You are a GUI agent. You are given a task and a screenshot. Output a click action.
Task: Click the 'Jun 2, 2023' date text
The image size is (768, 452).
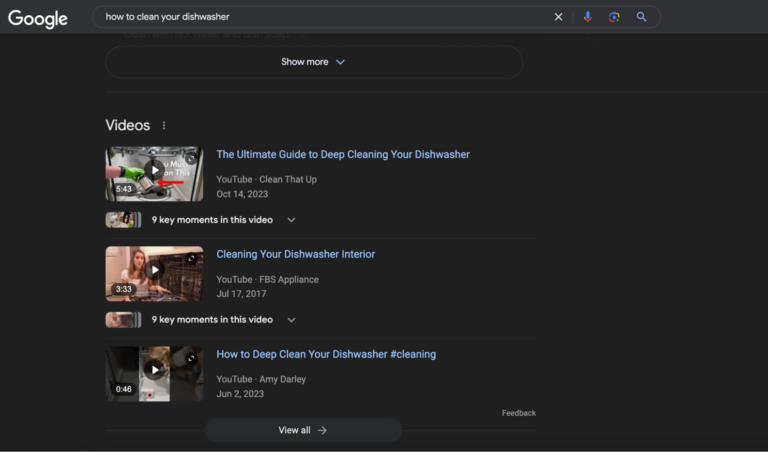[x=240, y=394]
